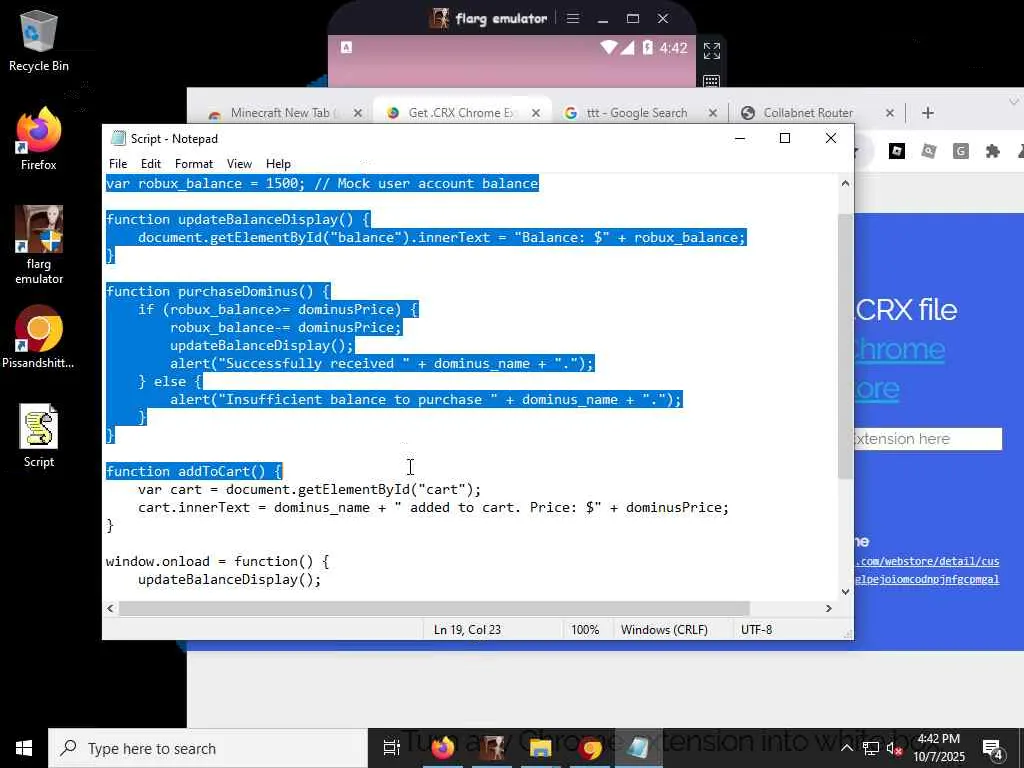Click the muted volume icon in tray

pyautogui.click(x=895, y=749)
